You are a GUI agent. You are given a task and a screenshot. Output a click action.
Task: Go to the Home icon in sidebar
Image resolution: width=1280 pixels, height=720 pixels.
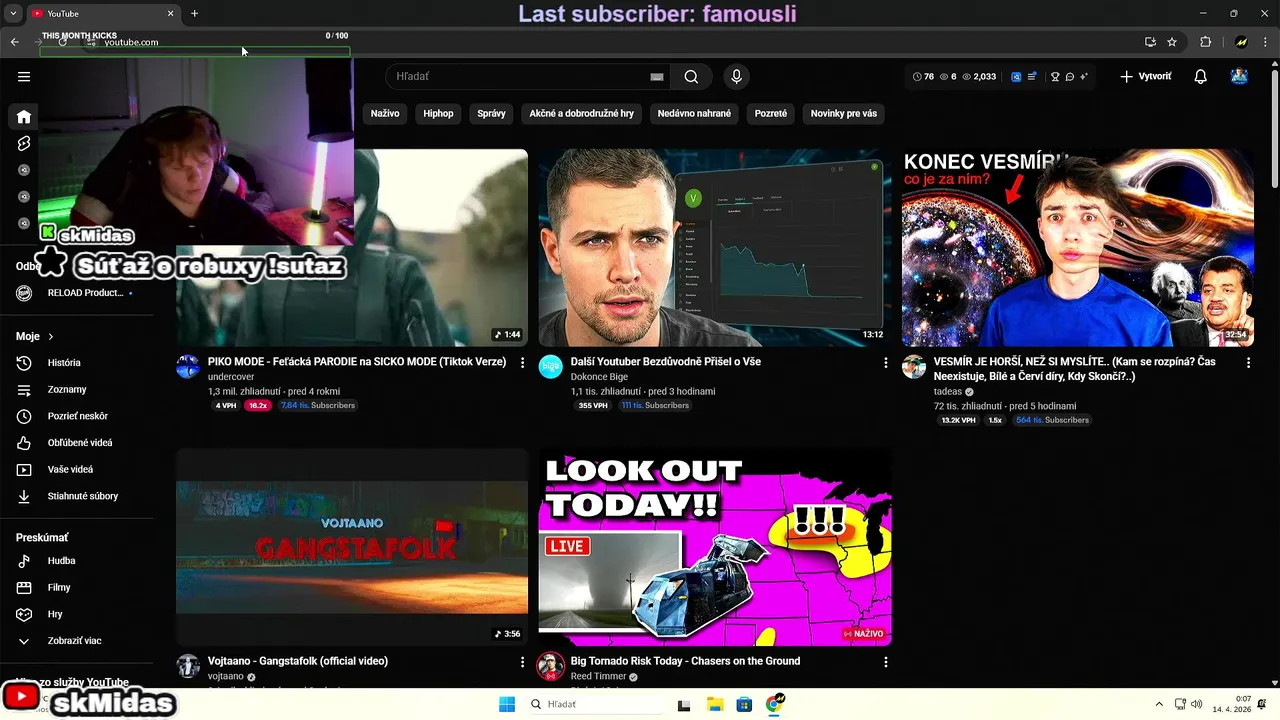[x=24, y=117]
